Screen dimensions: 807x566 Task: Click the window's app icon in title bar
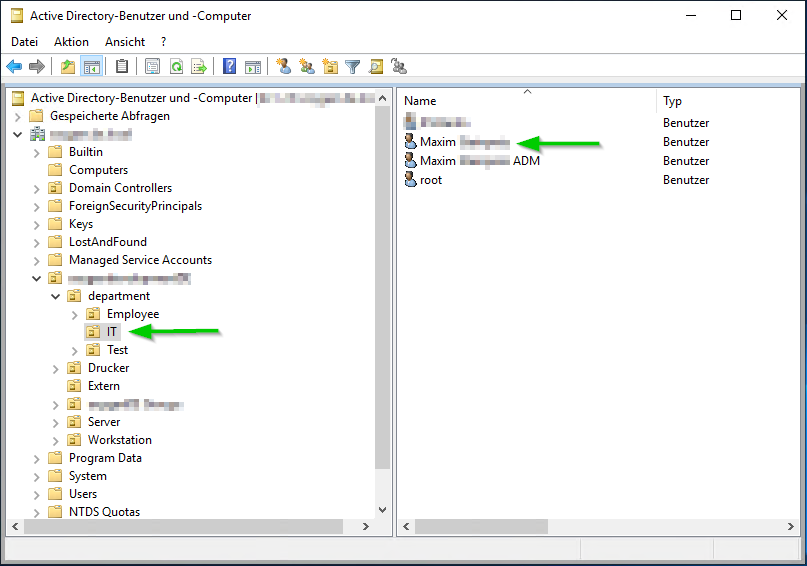[x=17, y=16]
